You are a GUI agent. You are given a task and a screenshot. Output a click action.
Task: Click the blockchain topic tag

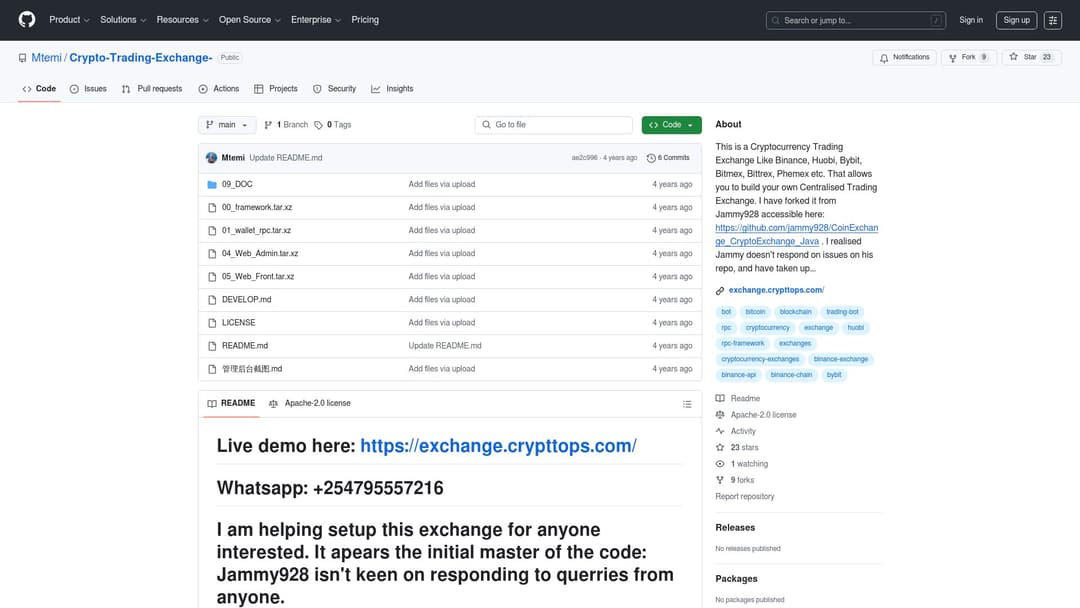point(796,312)
